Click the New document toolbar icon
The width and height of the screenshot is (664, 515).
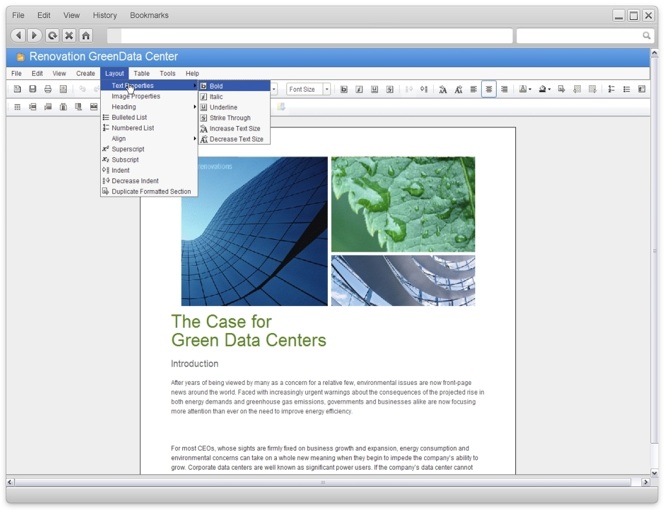click(x=17, y=89)
